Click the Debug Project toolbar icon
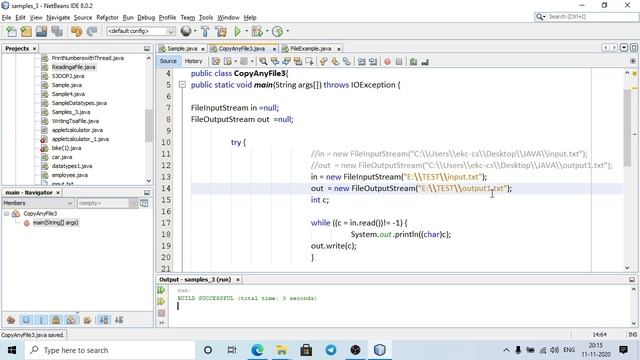The image size is (640, 360). pyautogui.click(x=257, y=31)
